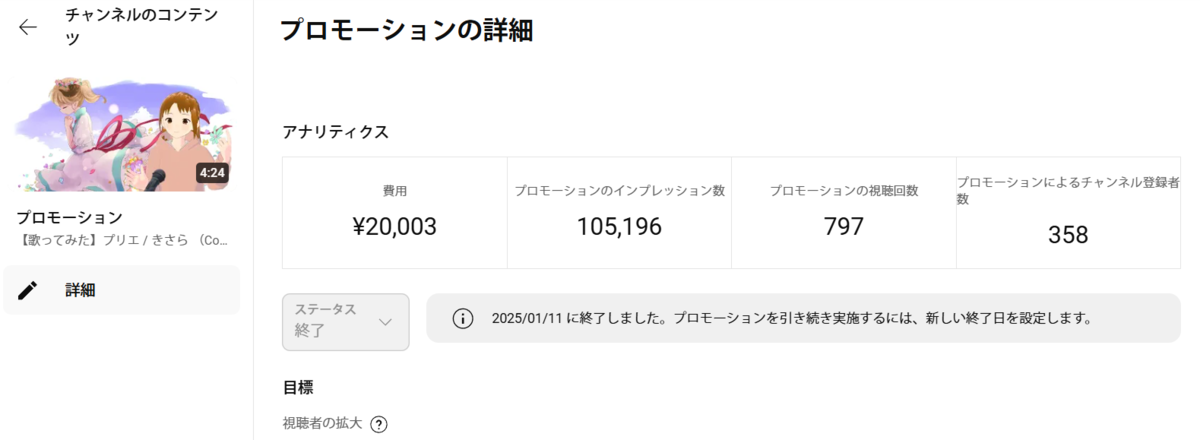
Task: Click the 2025/01/11 ended notification banner
Action: 803,319
